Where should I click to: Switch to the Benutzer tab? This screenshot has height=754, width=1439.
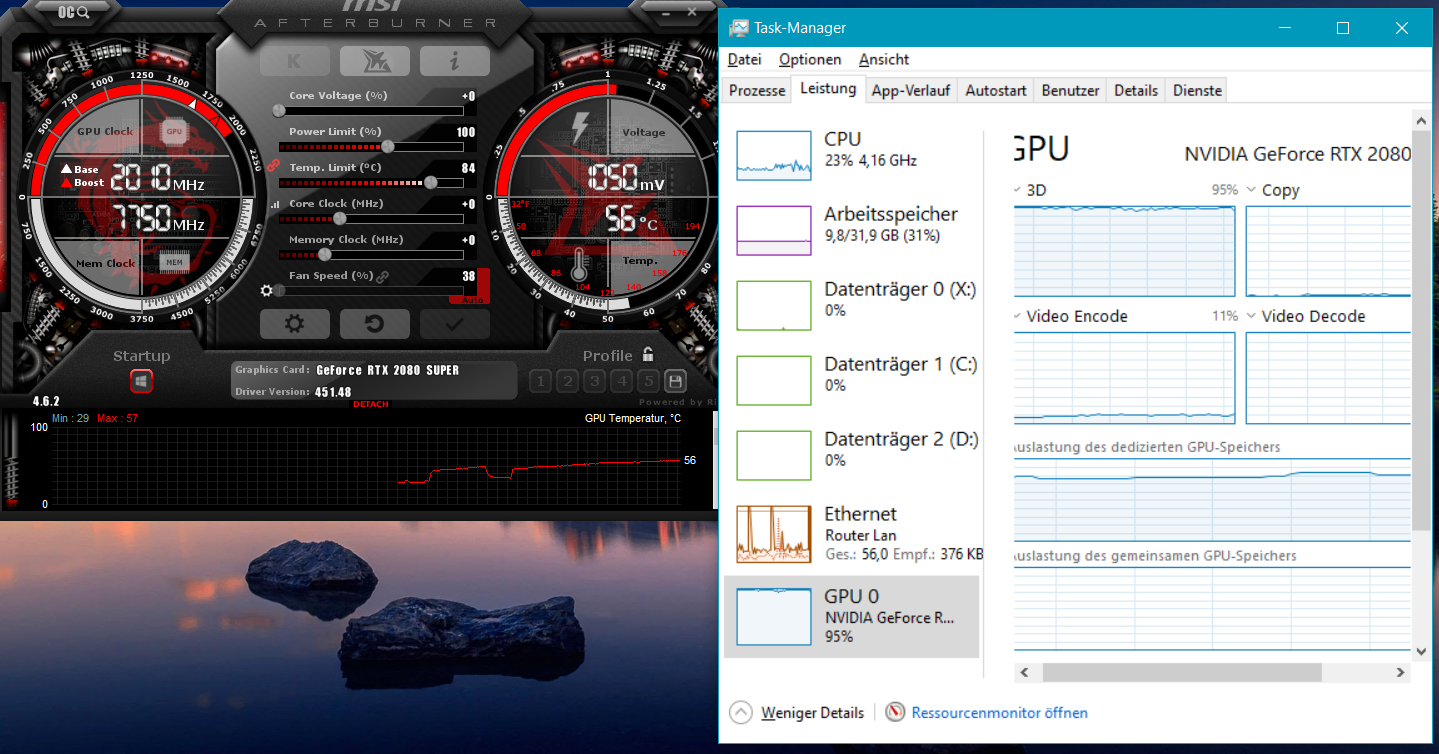tap(1071, 90)
